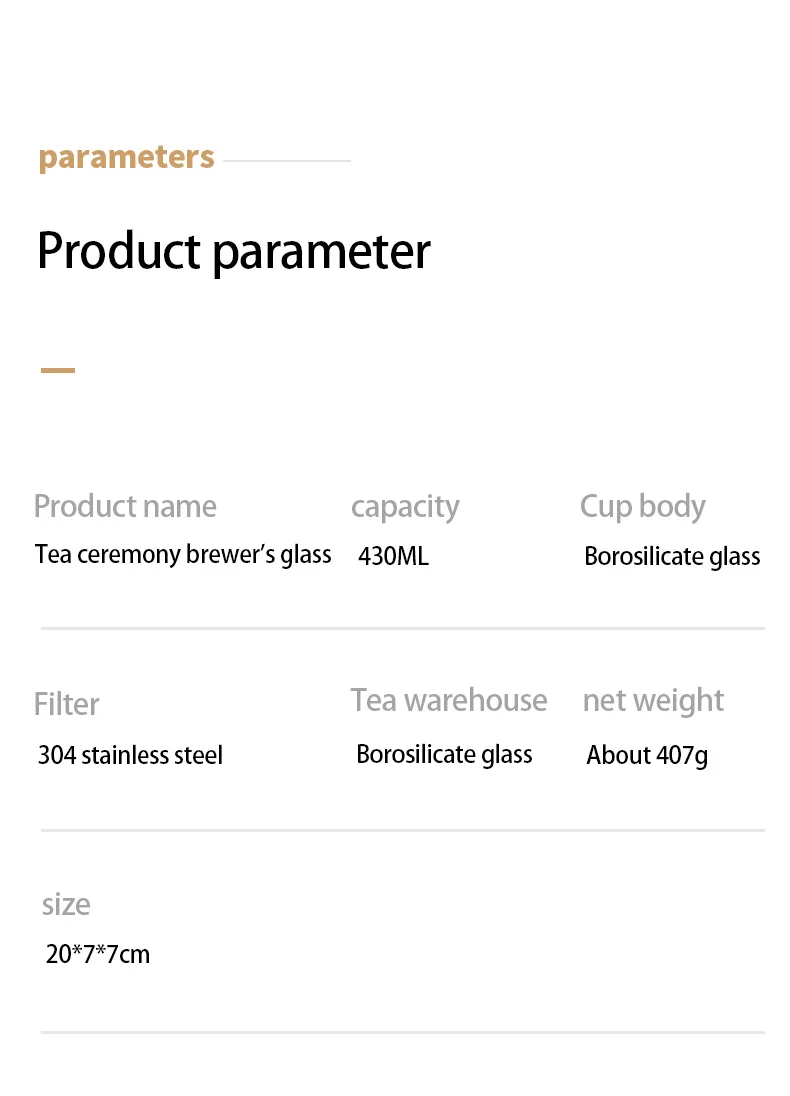Select the 'net weight' label
The width and height of the screenshot is (790, 1096).
(654, 701)
